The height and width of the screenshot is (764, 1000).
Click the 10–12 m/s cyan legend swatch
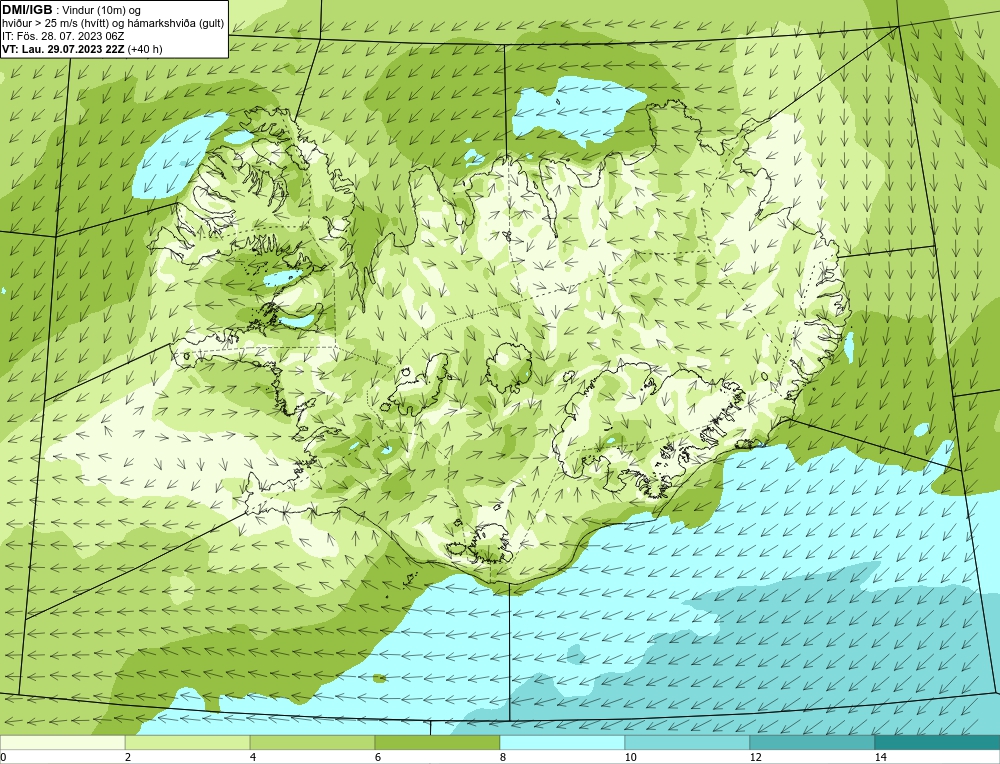[688, 743]
